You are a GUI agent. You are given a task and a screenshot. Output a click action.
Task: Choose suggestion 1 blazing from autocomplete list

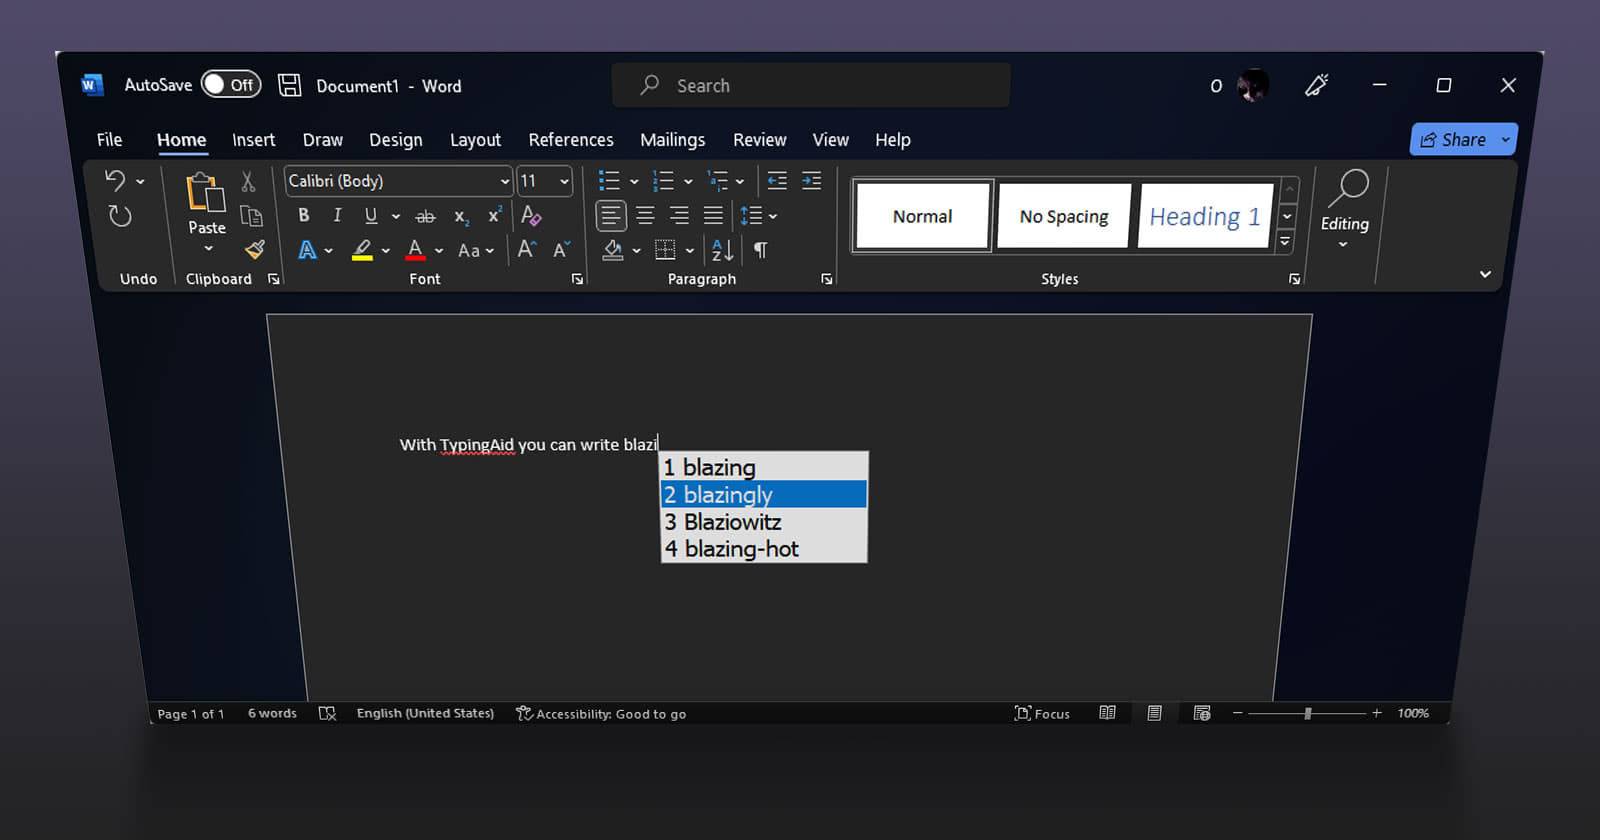(764, 467)
